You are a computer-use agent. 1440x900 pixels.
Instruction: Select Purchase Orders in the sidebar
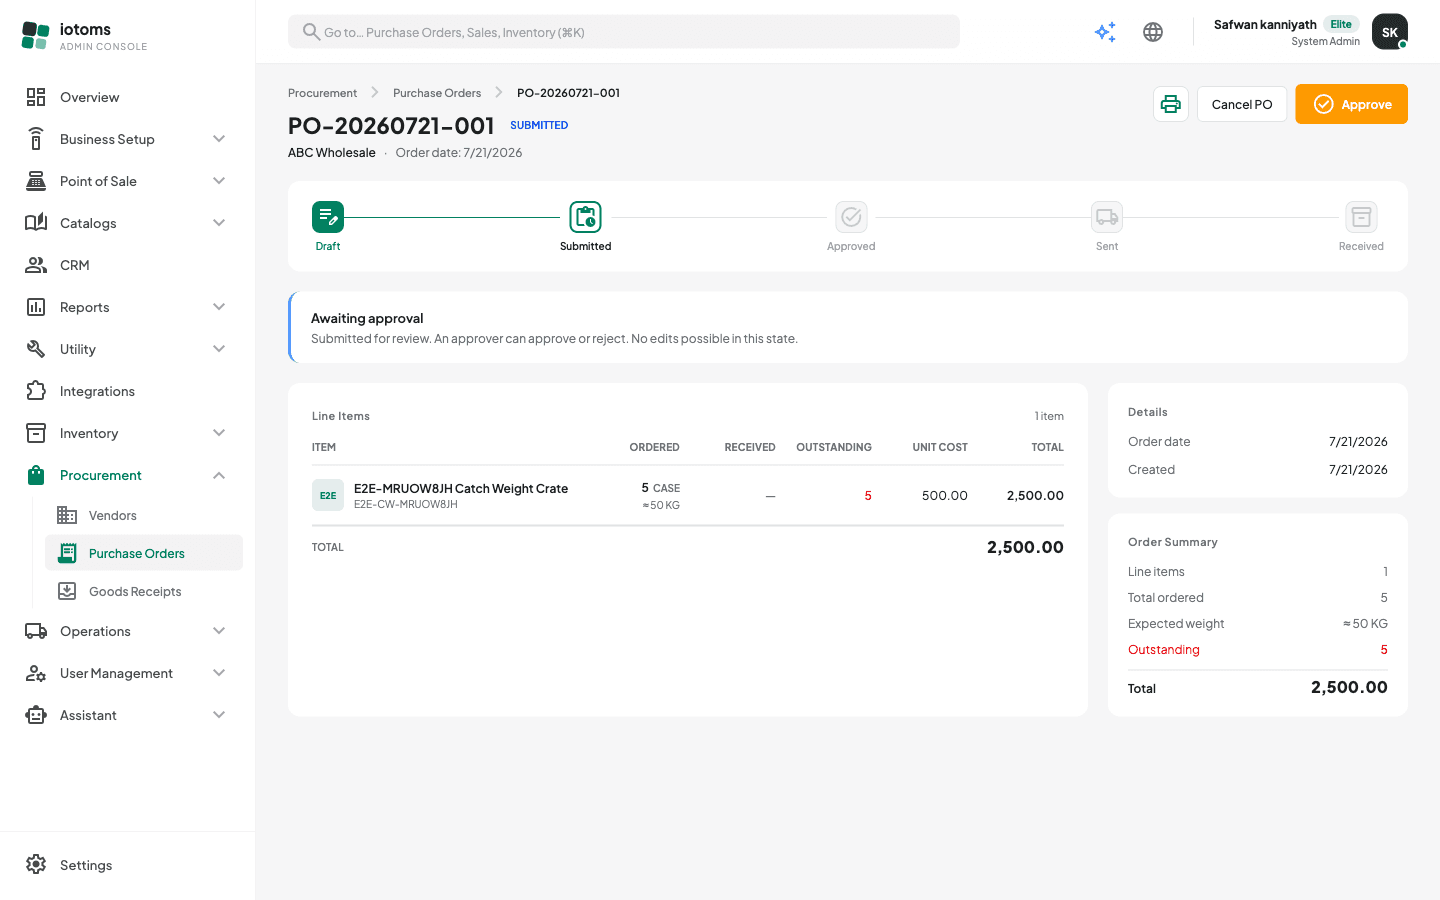(x=144, y=553)
